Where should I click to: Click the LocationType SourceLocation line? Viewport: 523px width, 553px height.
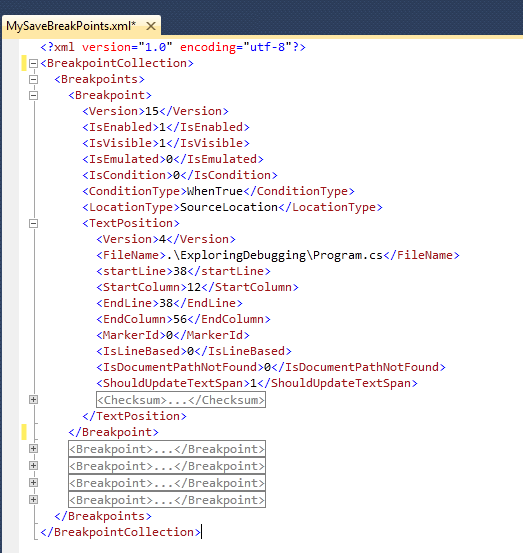point(232,207)
